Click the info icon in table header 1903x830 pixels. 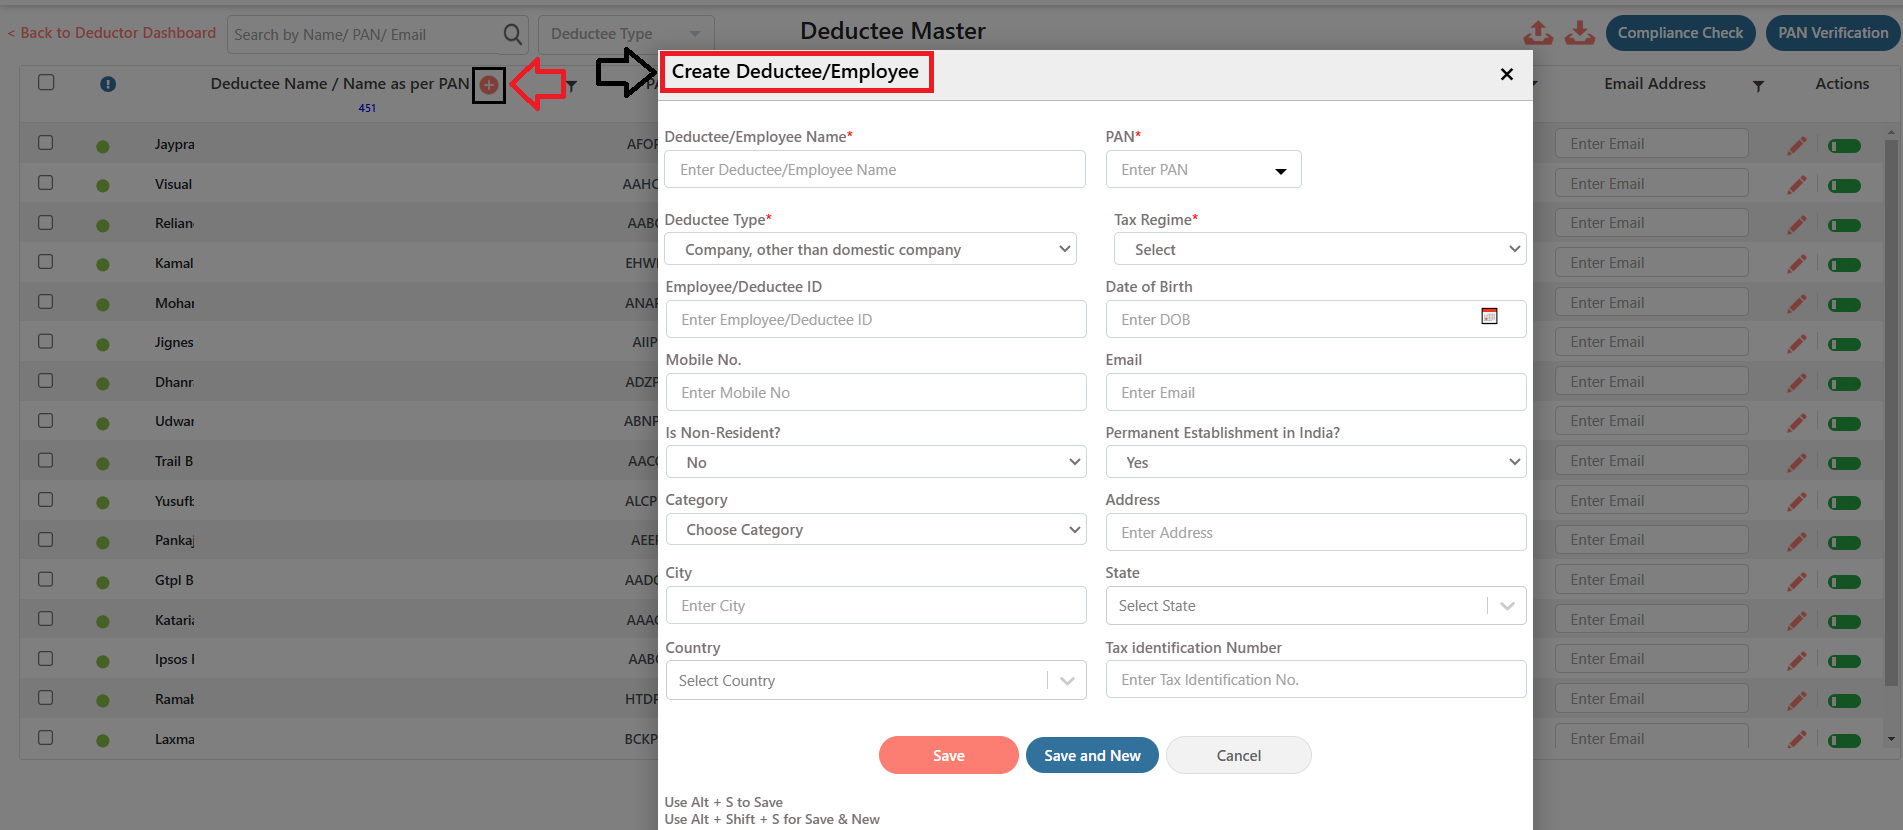pos(108,84)
